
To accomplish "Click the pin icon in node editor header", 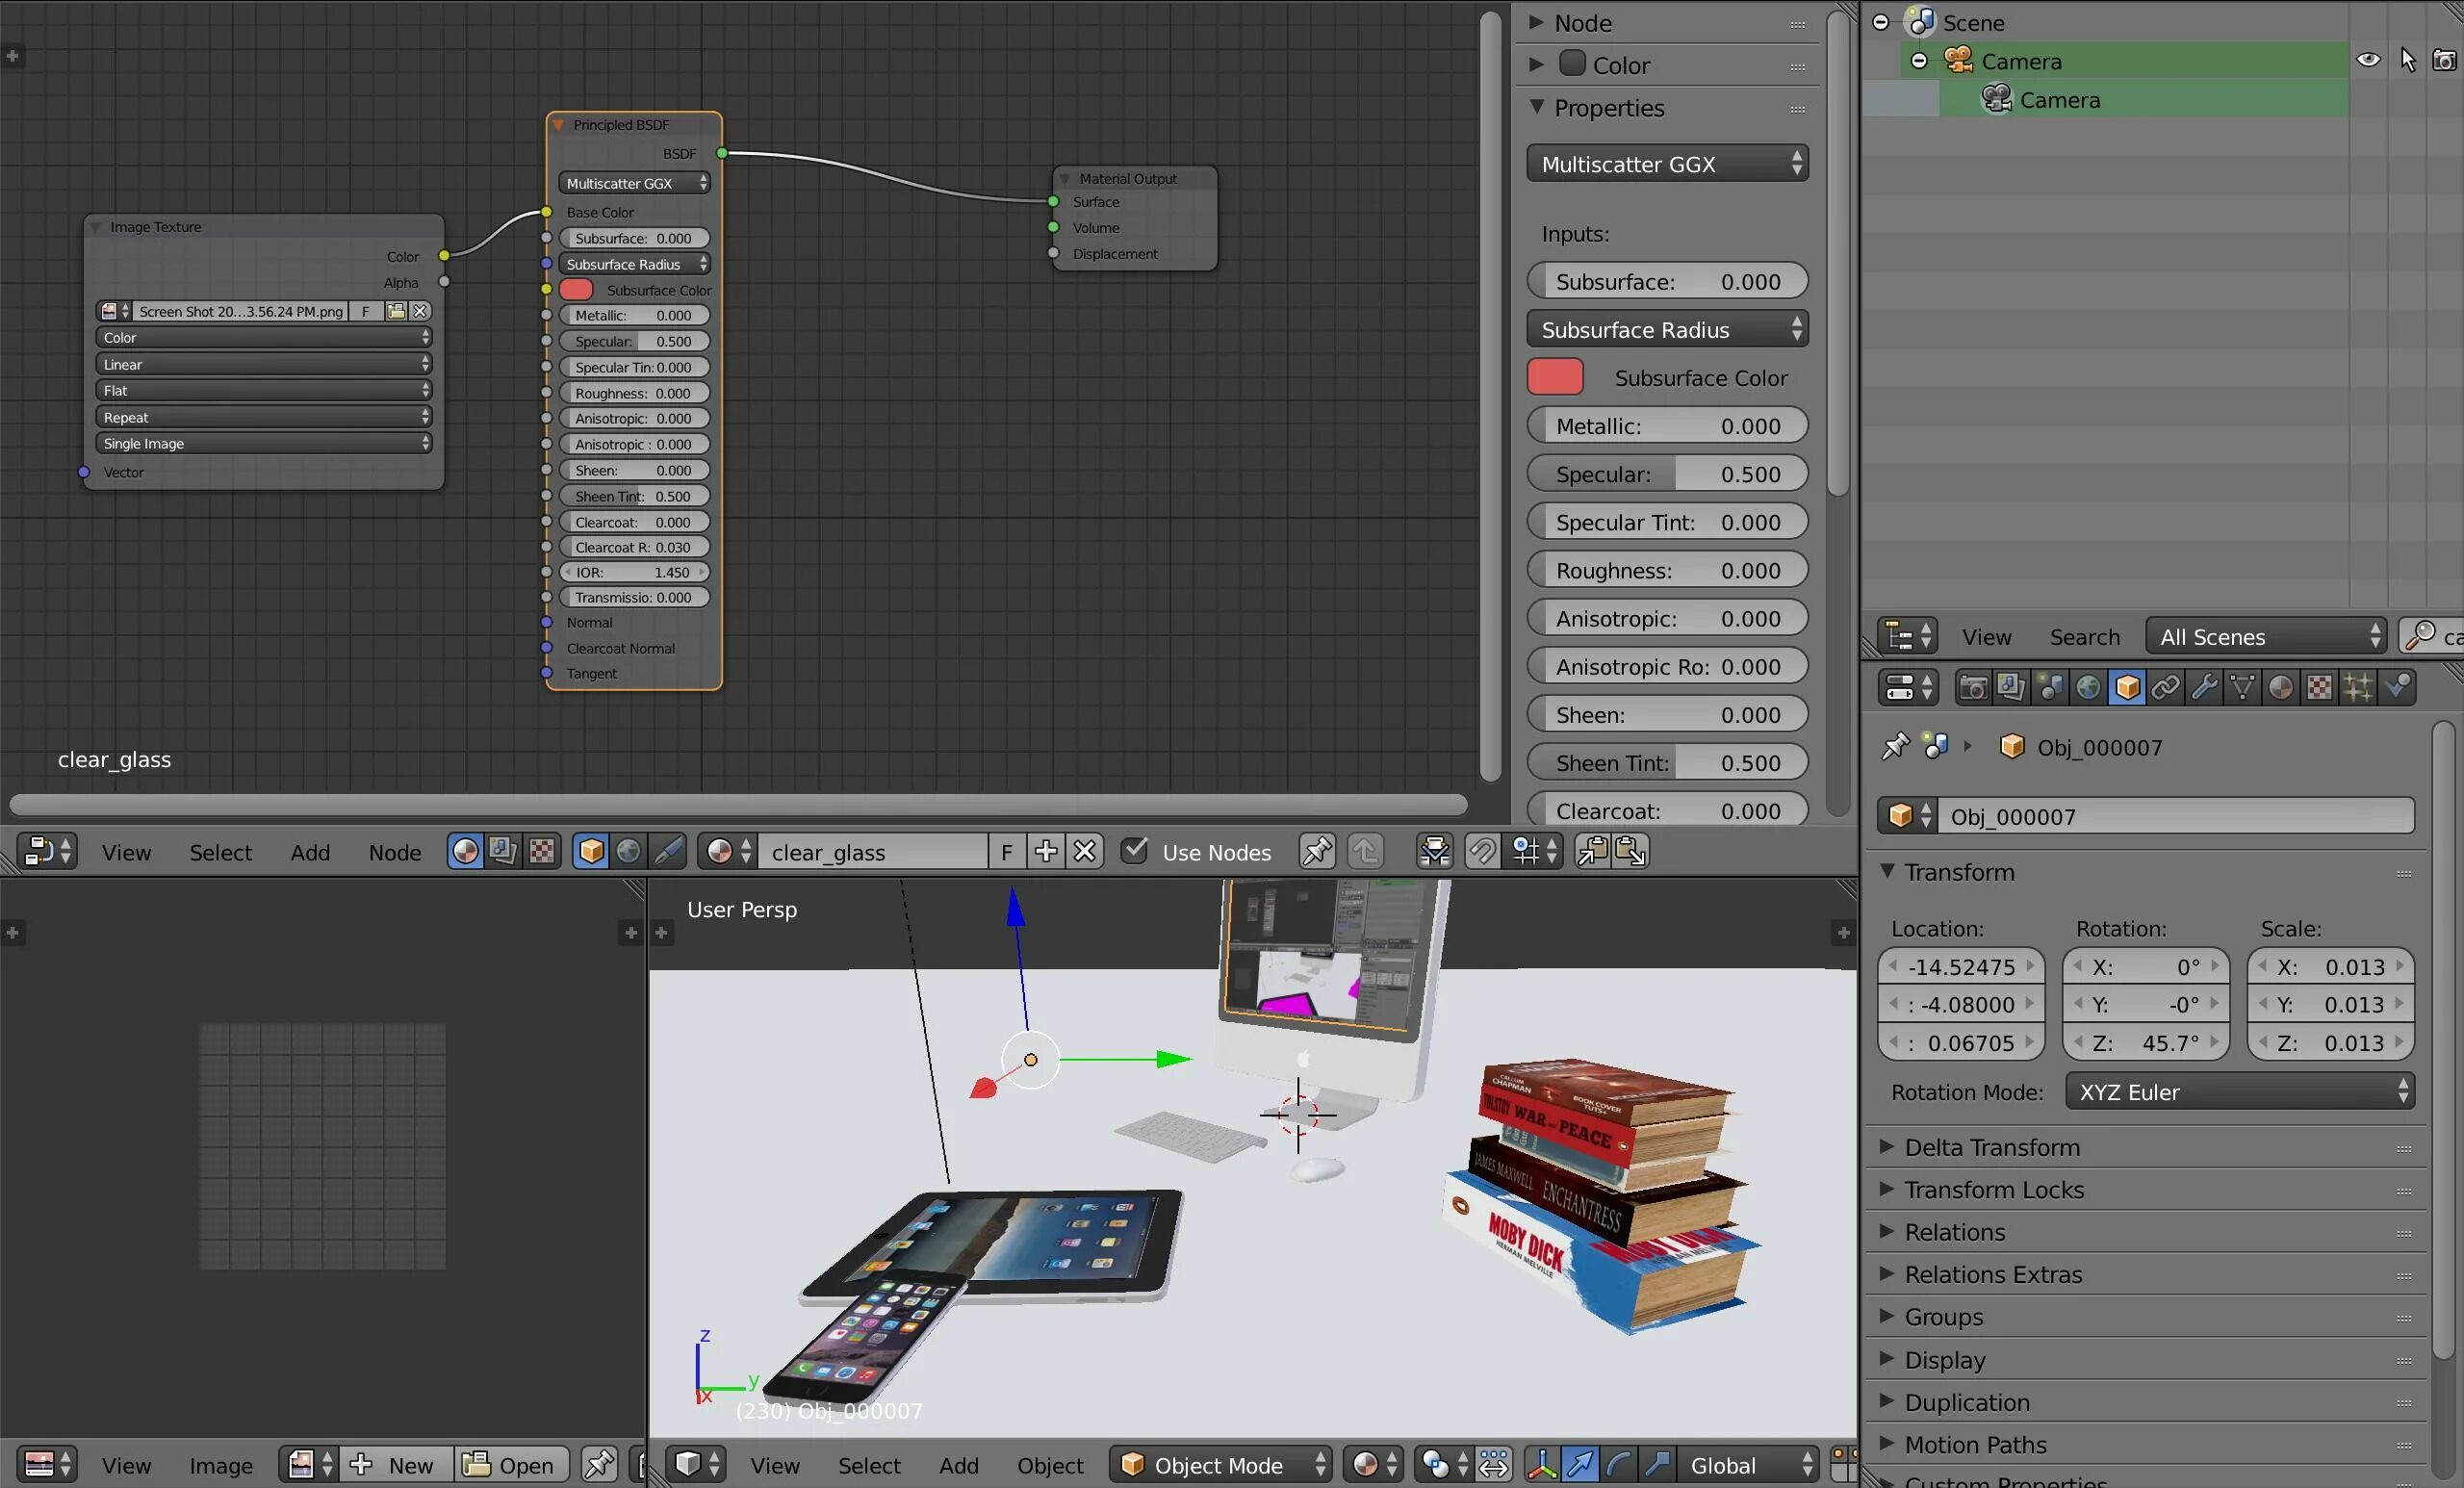I will [1316, 851].
